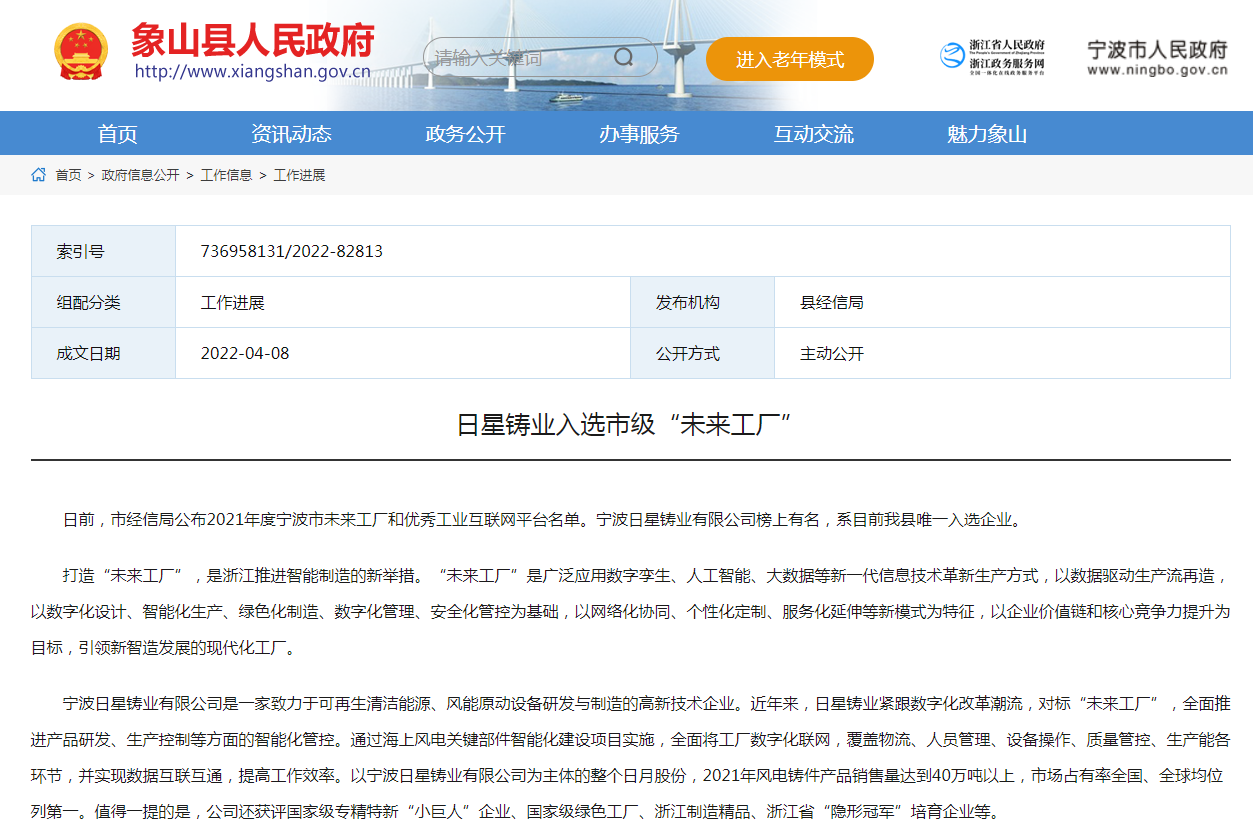Click 工作信息 breadcrumb link
The height and width of the screenshot is (838, 1253).
click(x=226, y=175)
